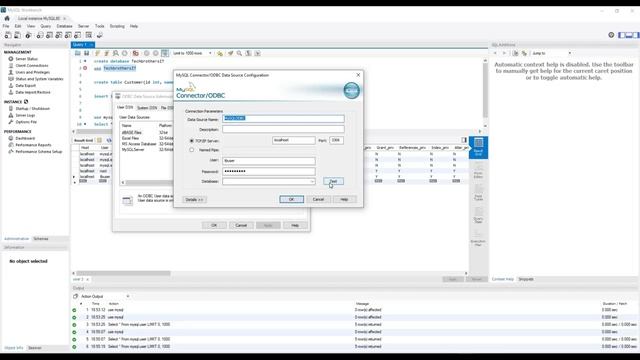Viewport: 640px width, 360px height.
Task: Open Performance Schema Setup
Action: [x=39, y=151]
